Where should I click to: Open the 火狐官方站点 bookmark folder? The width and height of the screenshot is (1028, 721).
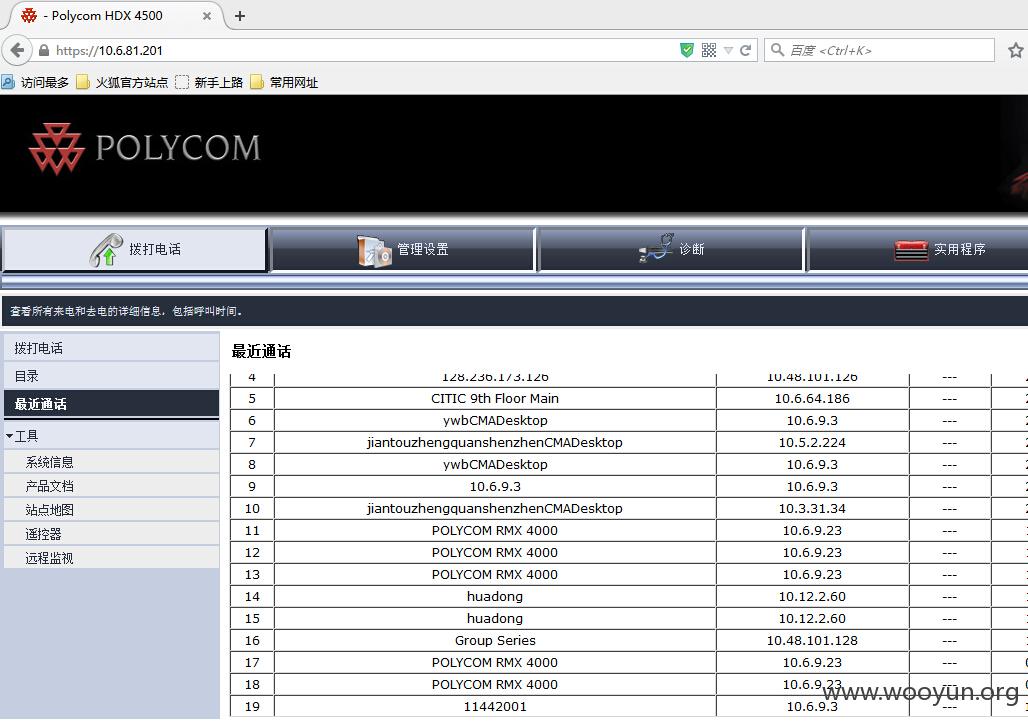click(x=123, y=83)
